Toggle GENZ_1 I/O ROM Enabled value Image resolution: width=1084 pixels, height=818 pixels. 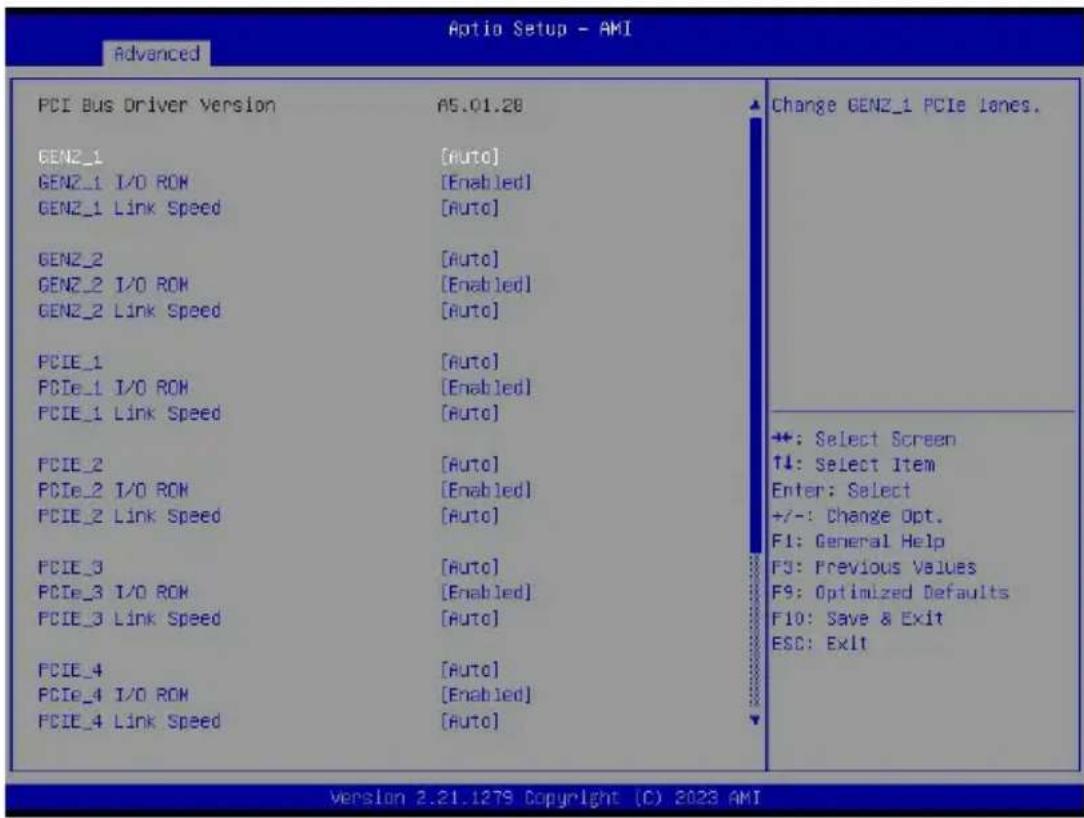tap(486, 183)
